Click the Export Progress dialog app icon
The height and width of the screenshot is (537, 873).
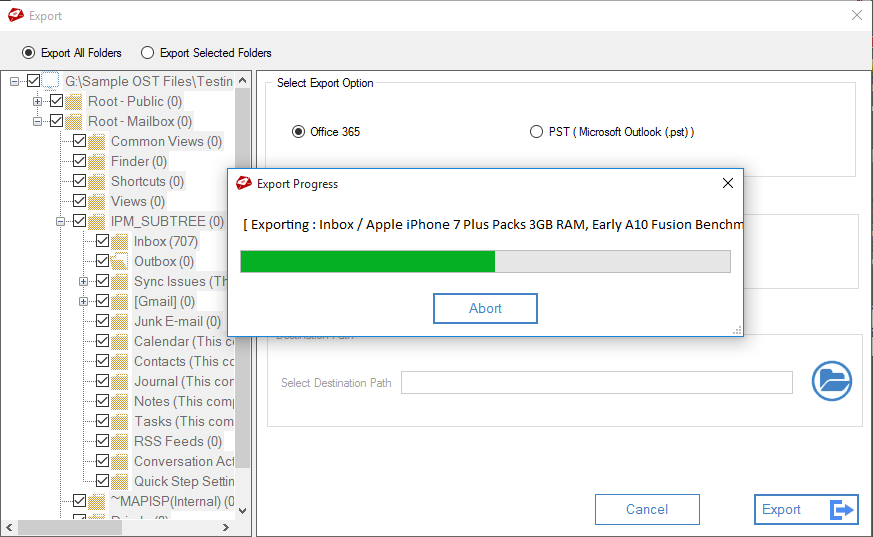244,183
